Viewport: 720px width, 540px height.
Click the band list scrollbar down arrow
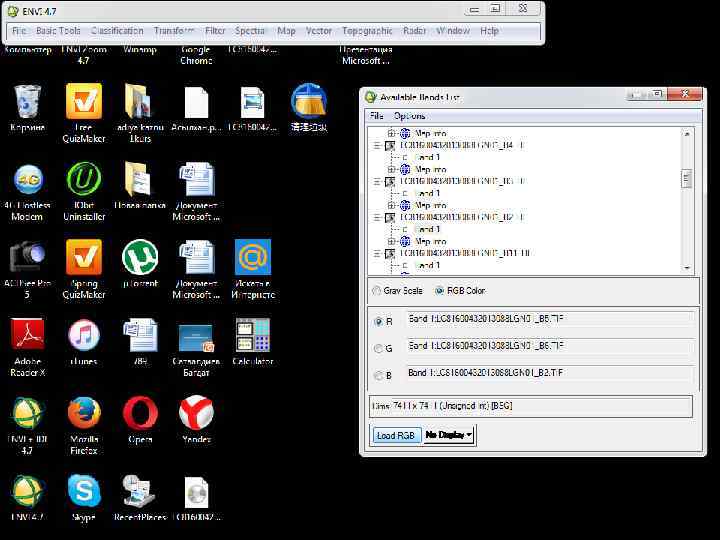point(687,268)
